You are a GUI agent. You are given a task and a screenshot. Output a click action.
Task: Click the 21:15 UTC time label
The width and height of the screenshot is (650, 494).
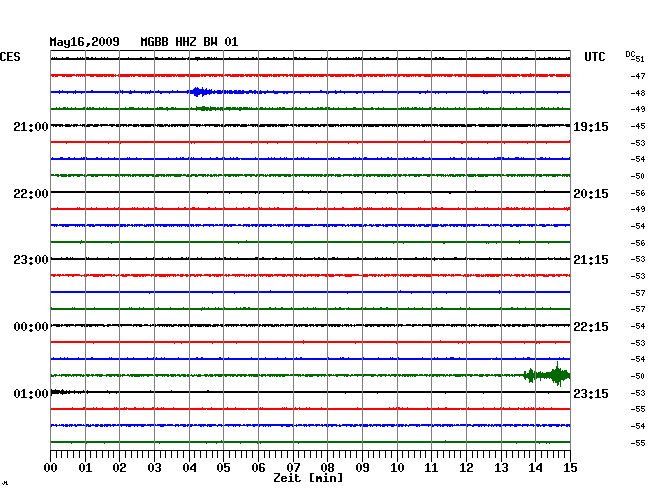point(591,260)
